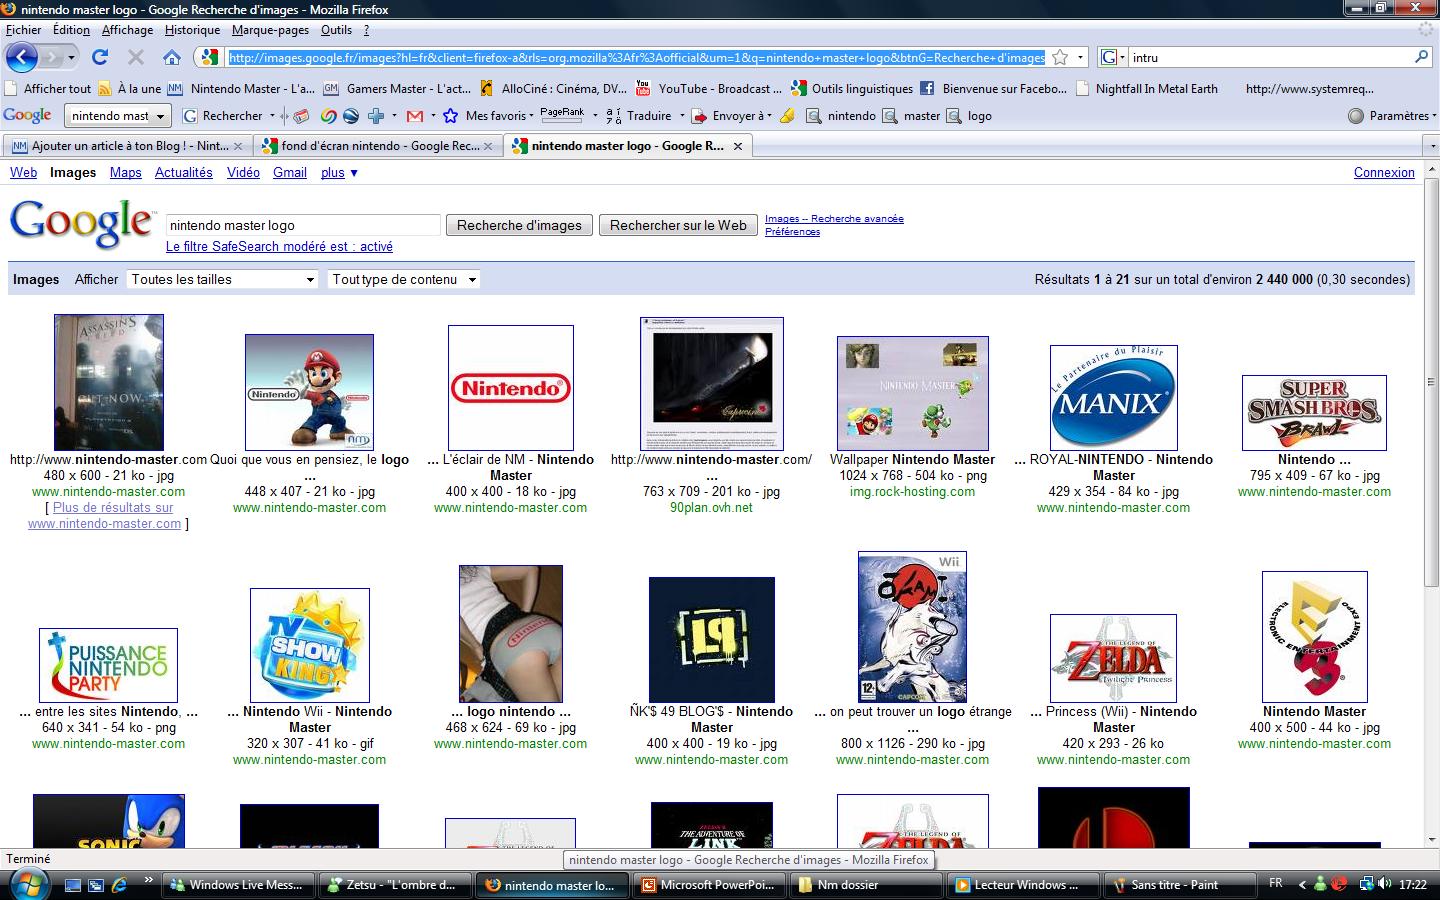Open the back-history dropdown arrow

72,57
